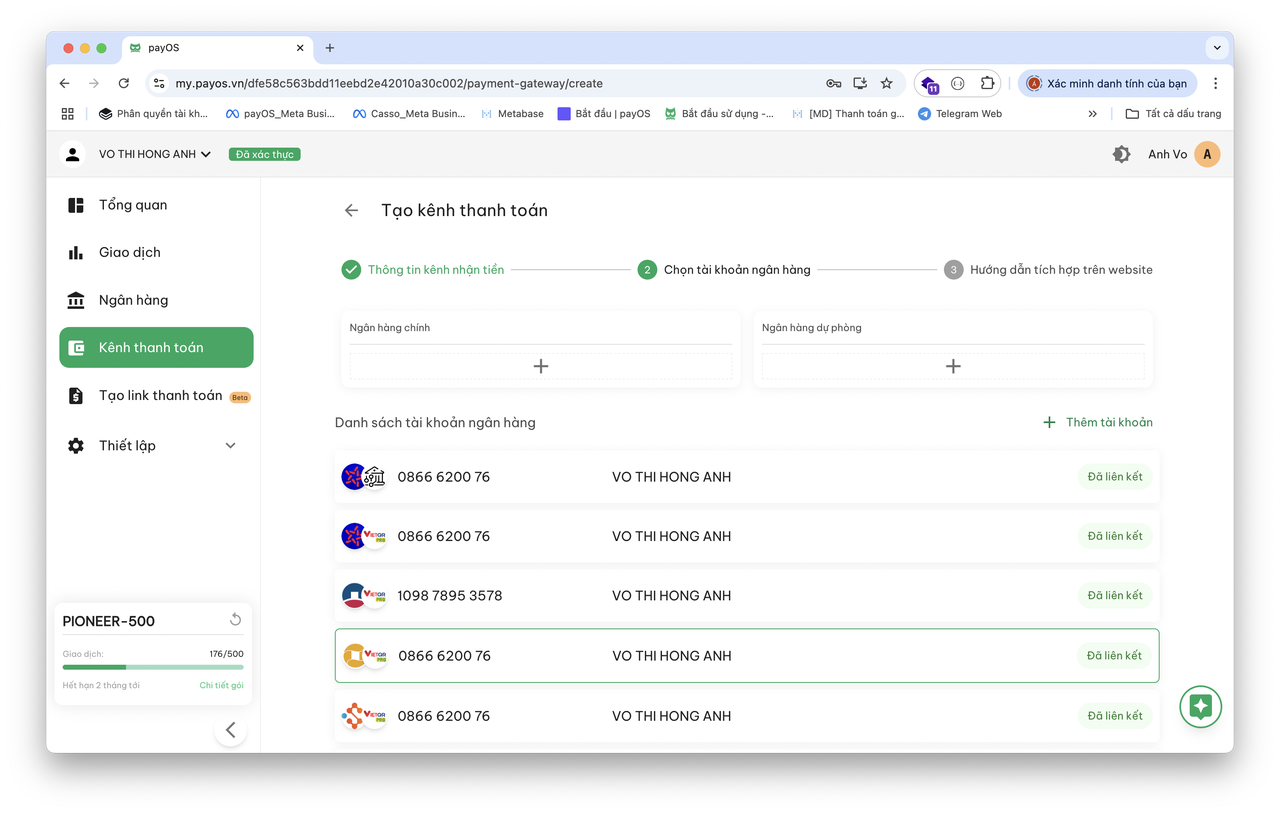
Task: Toggle theme with the brightness icon in header
Action: (x=1122, y=154)
